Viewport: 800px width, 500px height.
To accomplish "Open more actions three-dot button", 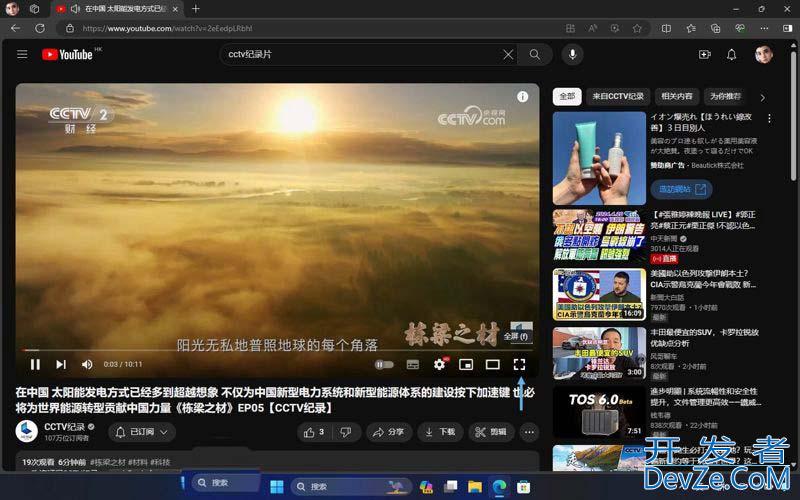I will (530, 432).
